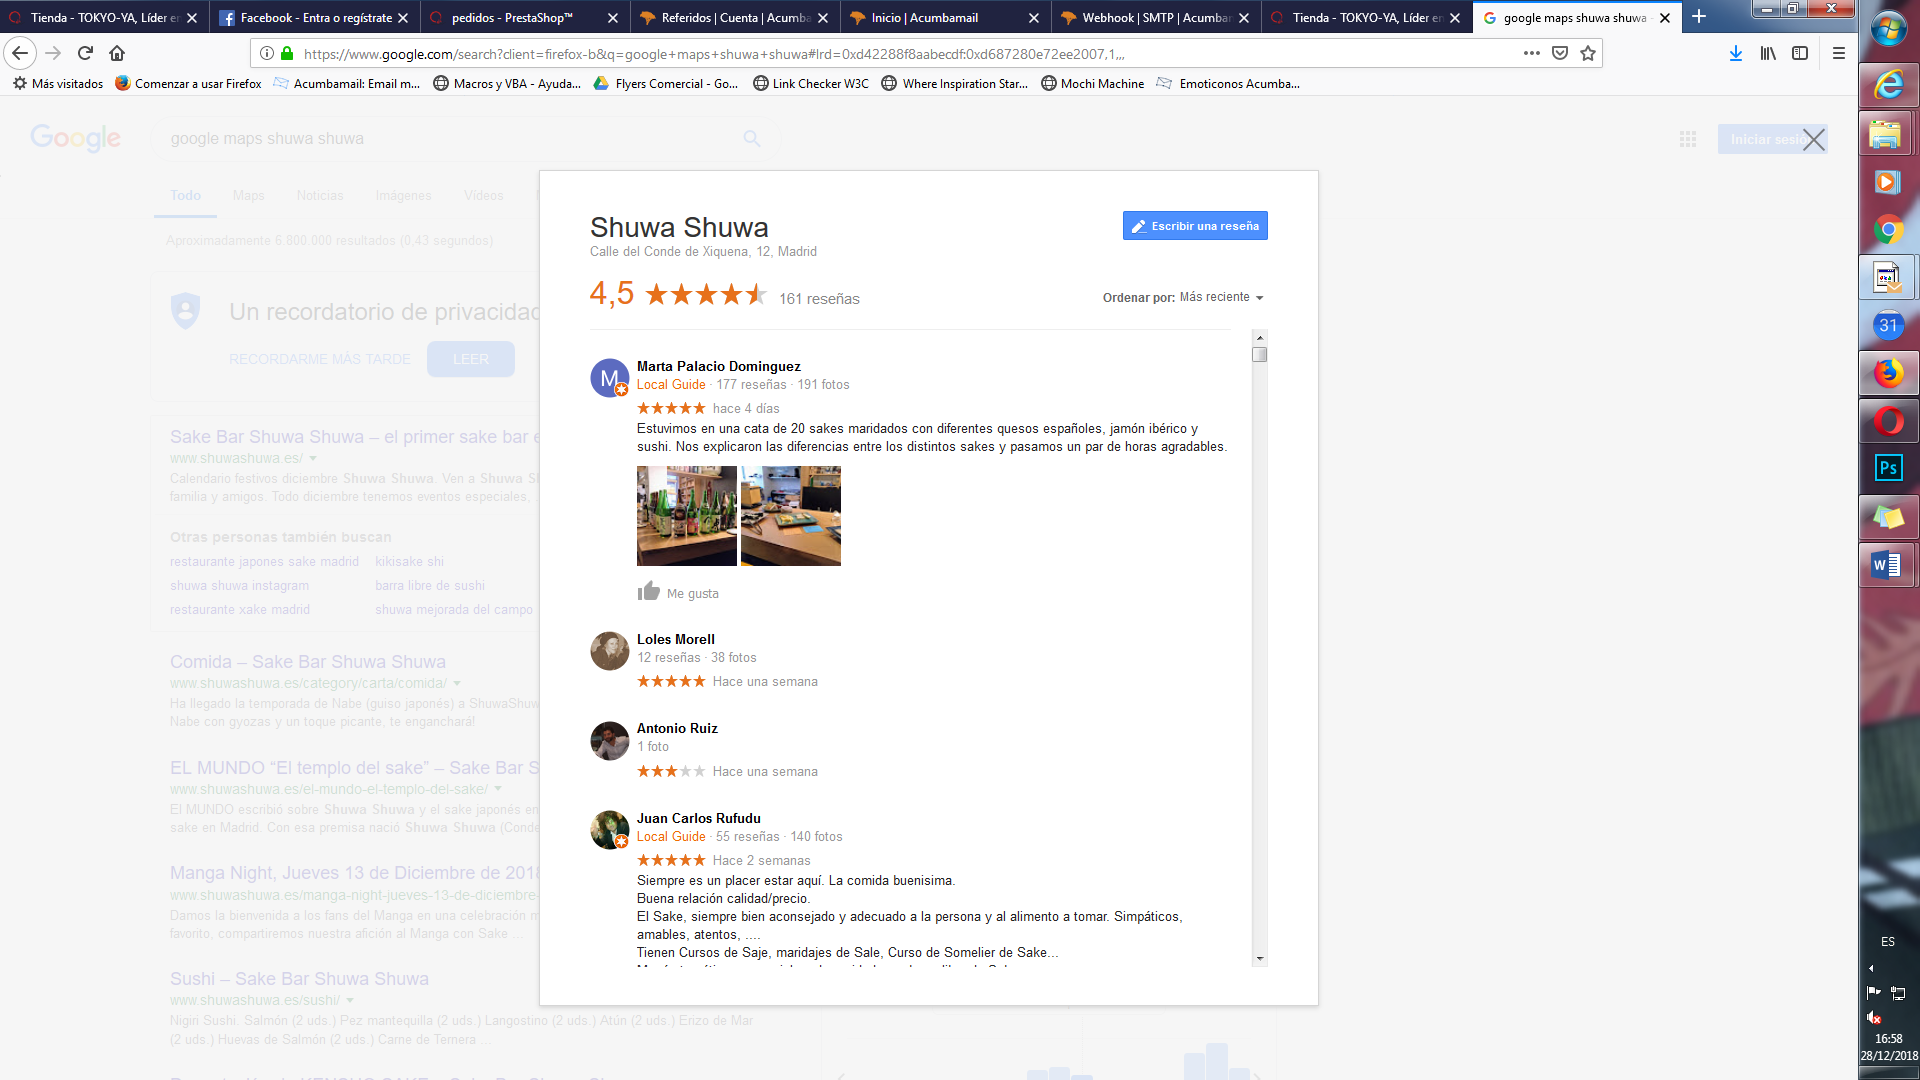This screenshot has height=1080, width=1920.
Task: Open Marta Palacio Dominguez avatar
Action: click(609, 378)
